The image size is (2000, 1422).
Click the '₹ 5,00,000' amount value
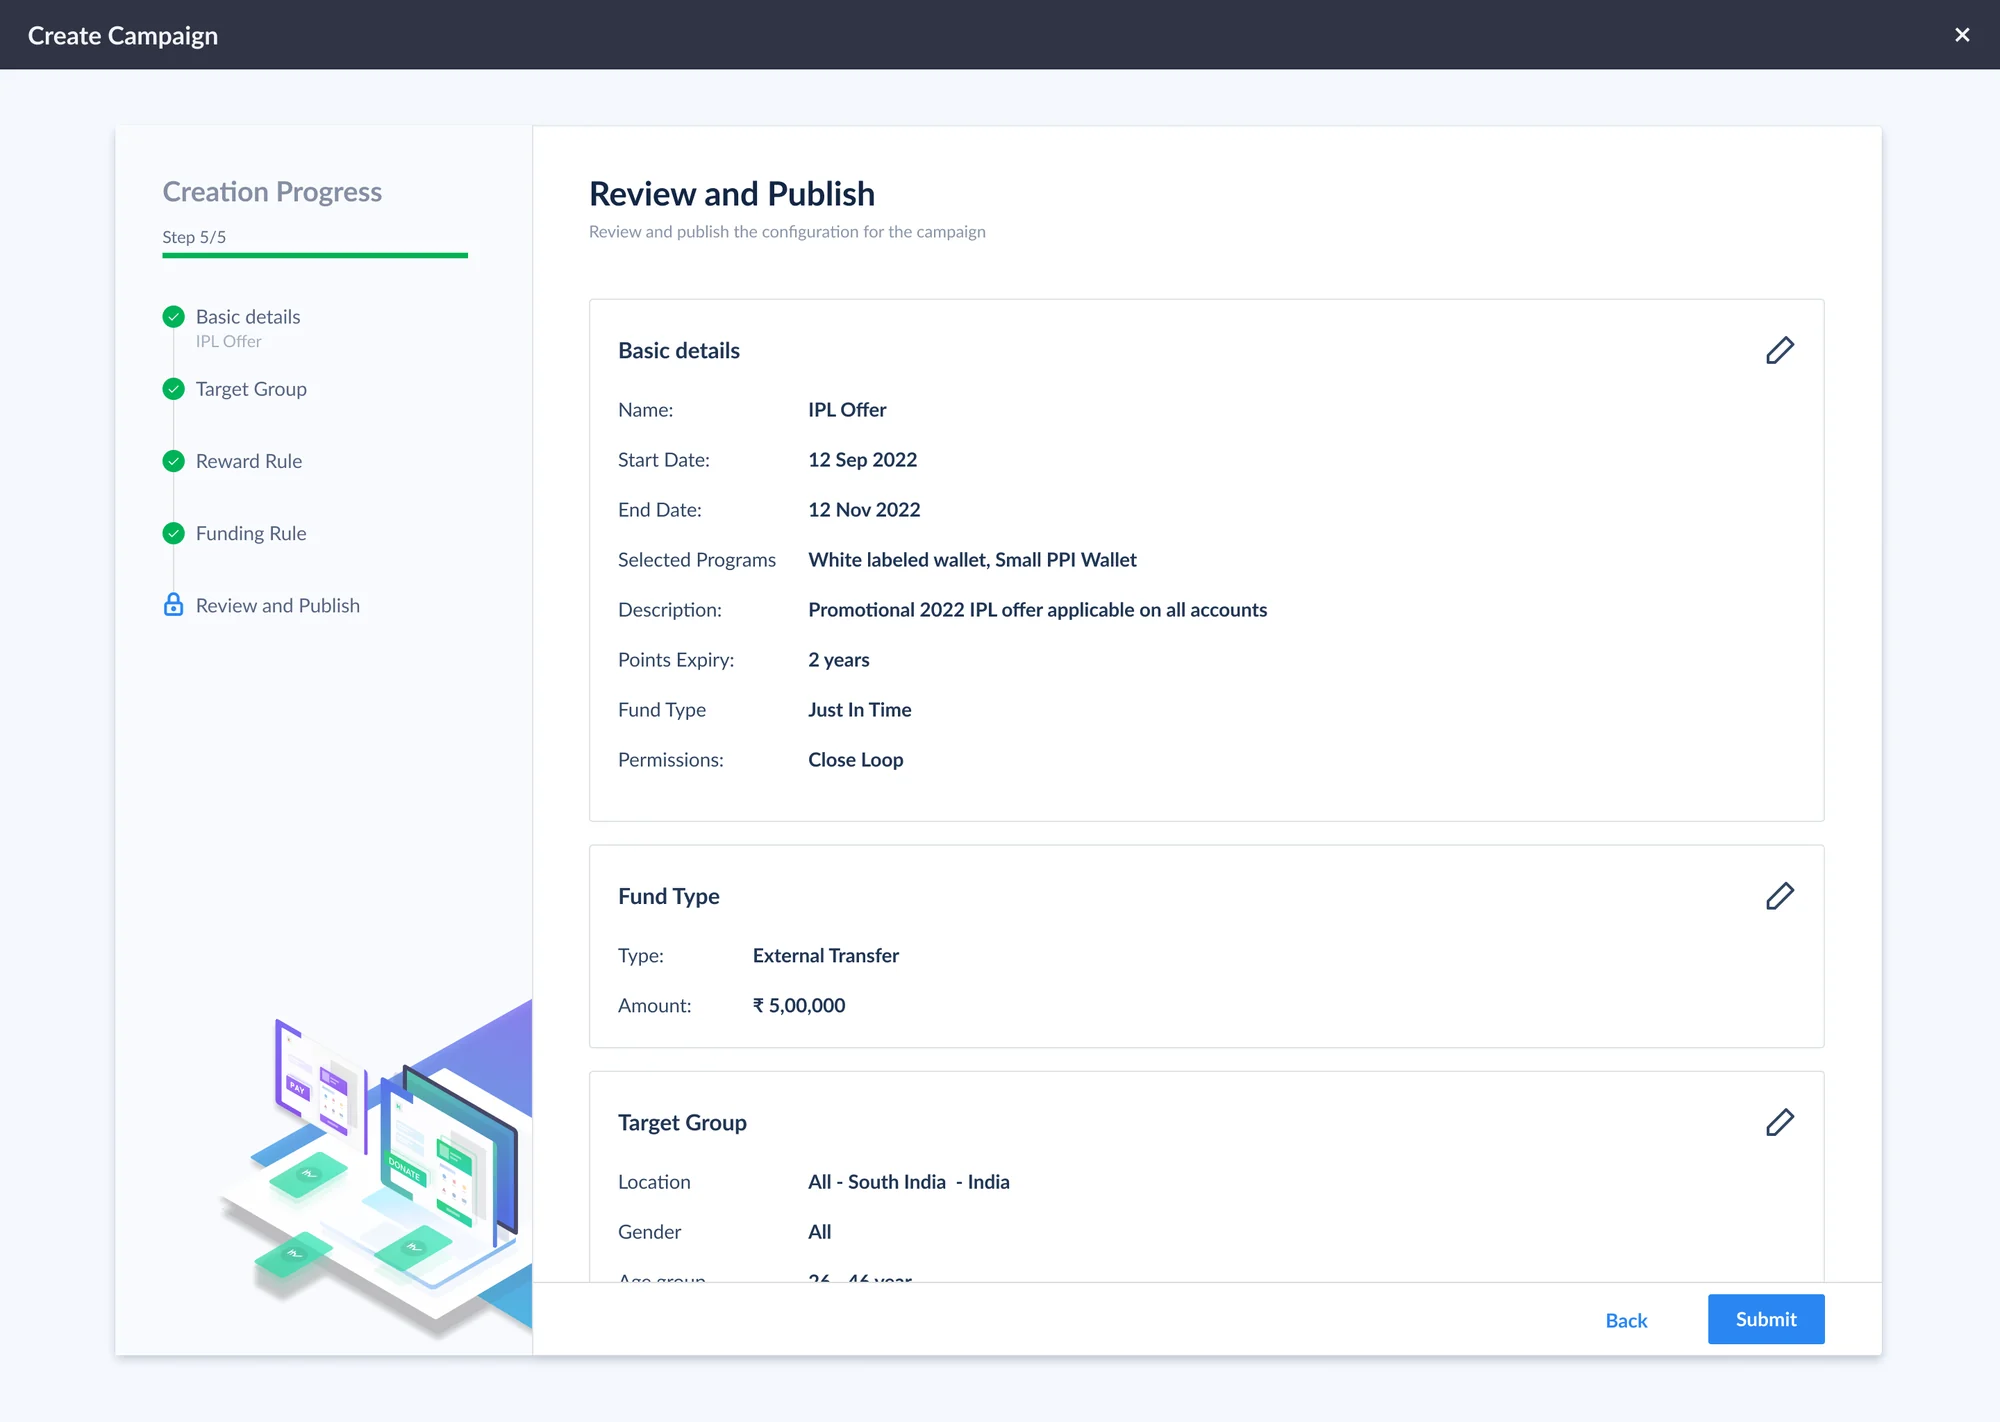(x=799, y=1006)
